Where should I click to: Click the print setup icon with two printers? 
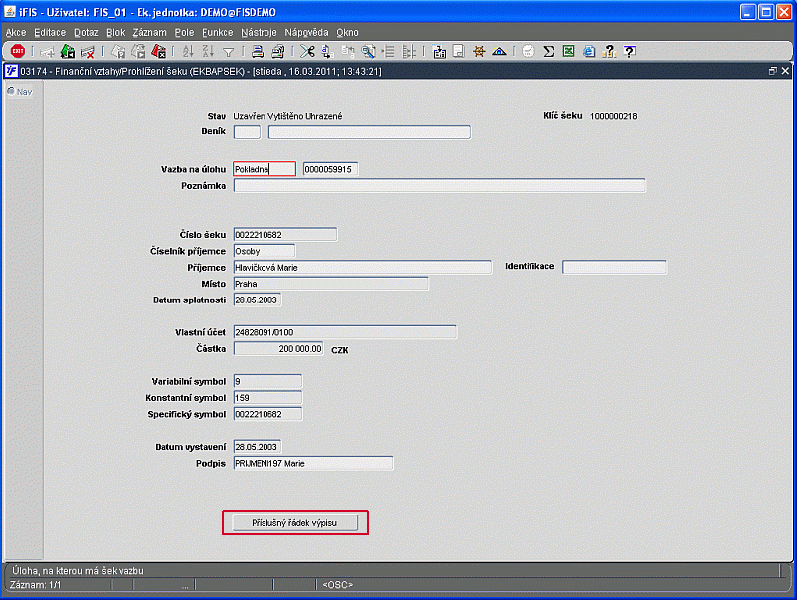[278, 51]
